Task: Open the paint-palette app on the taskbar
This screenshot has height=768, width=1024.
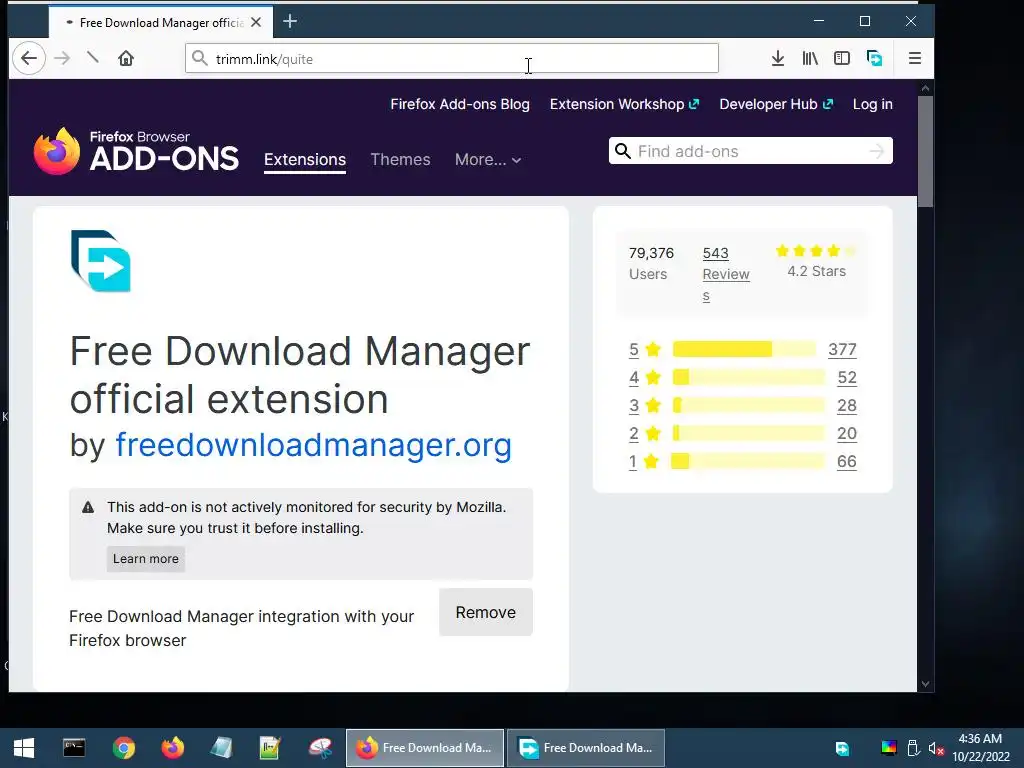Action: click(320, 748)
